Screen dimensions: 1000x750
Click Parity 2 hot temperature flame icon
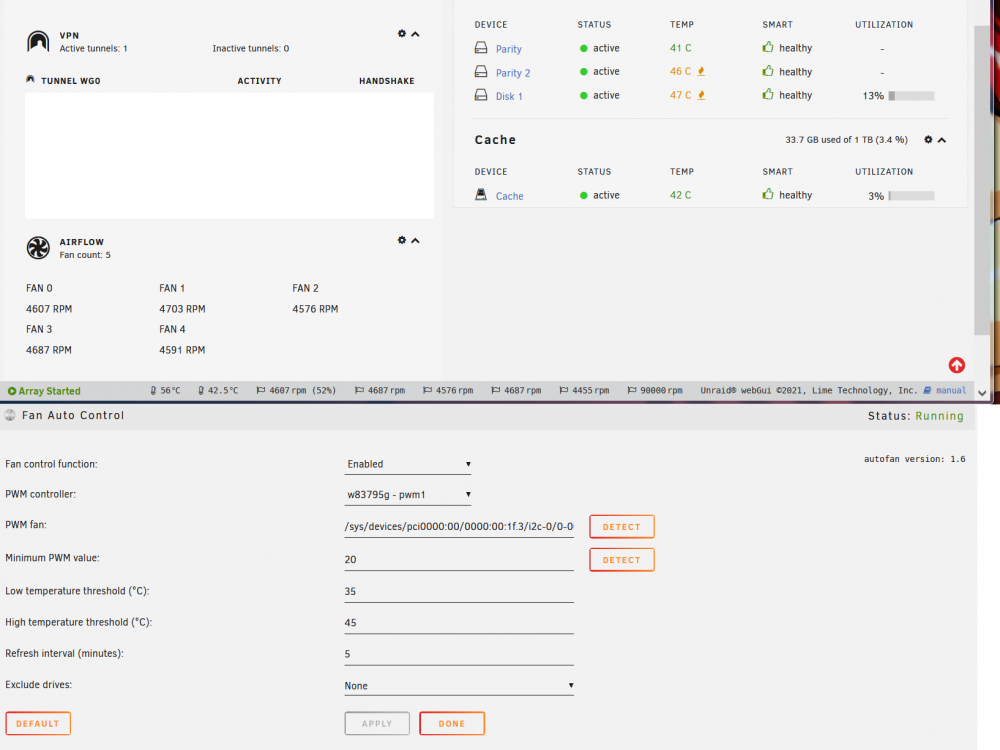pyautogui.click(x=701, y=71)
